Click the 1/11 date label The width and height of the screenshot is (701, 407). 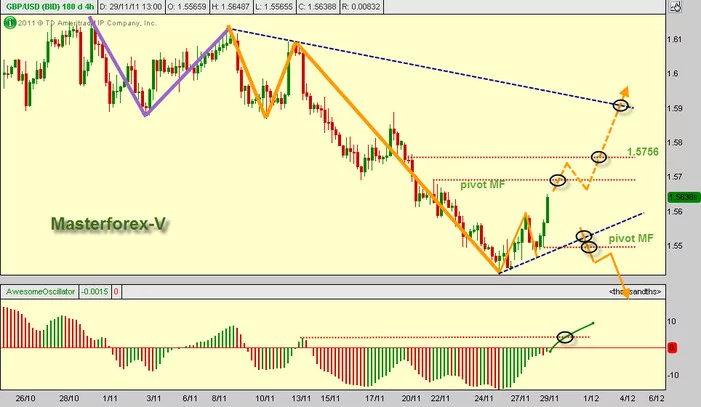[110, 398]
